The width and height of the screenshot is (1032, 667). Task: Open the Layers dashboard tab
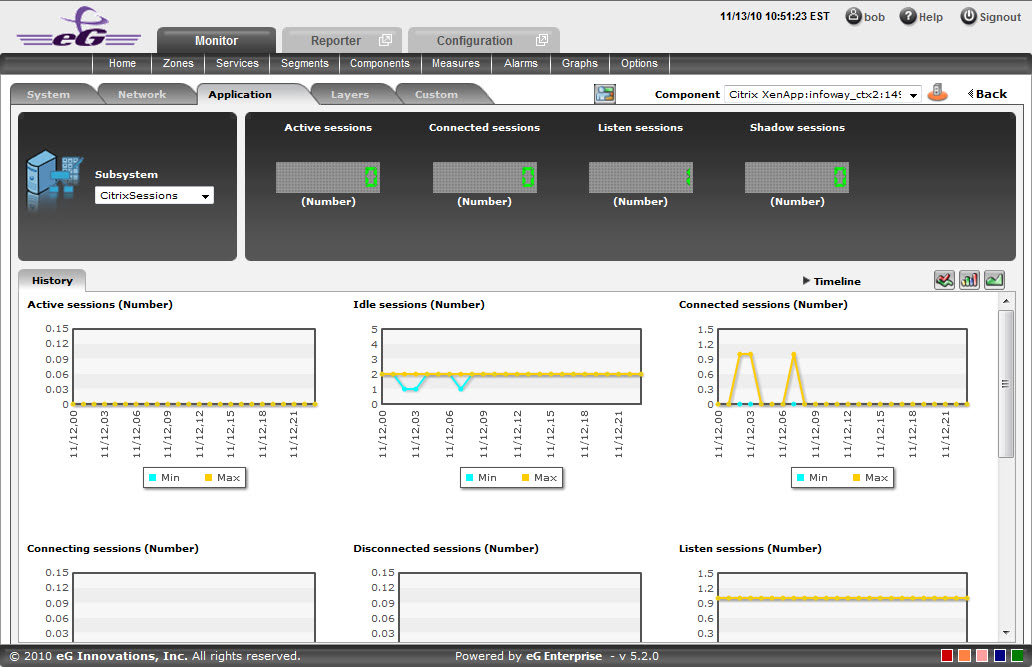(350, 95)
